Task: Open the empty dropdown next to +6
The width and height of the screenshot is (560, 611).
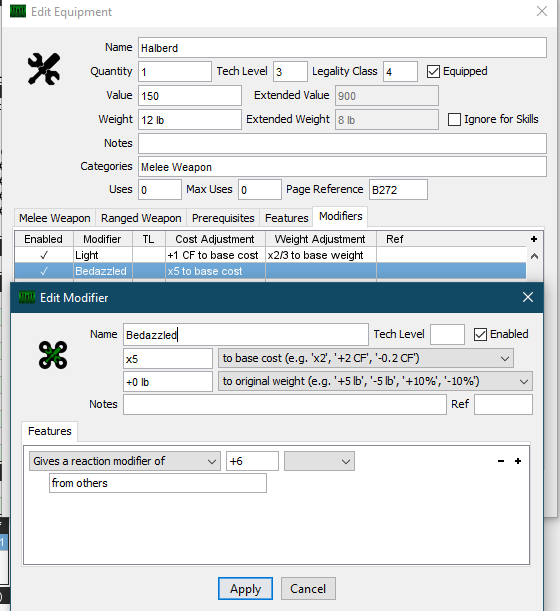Action: point(319,461)
